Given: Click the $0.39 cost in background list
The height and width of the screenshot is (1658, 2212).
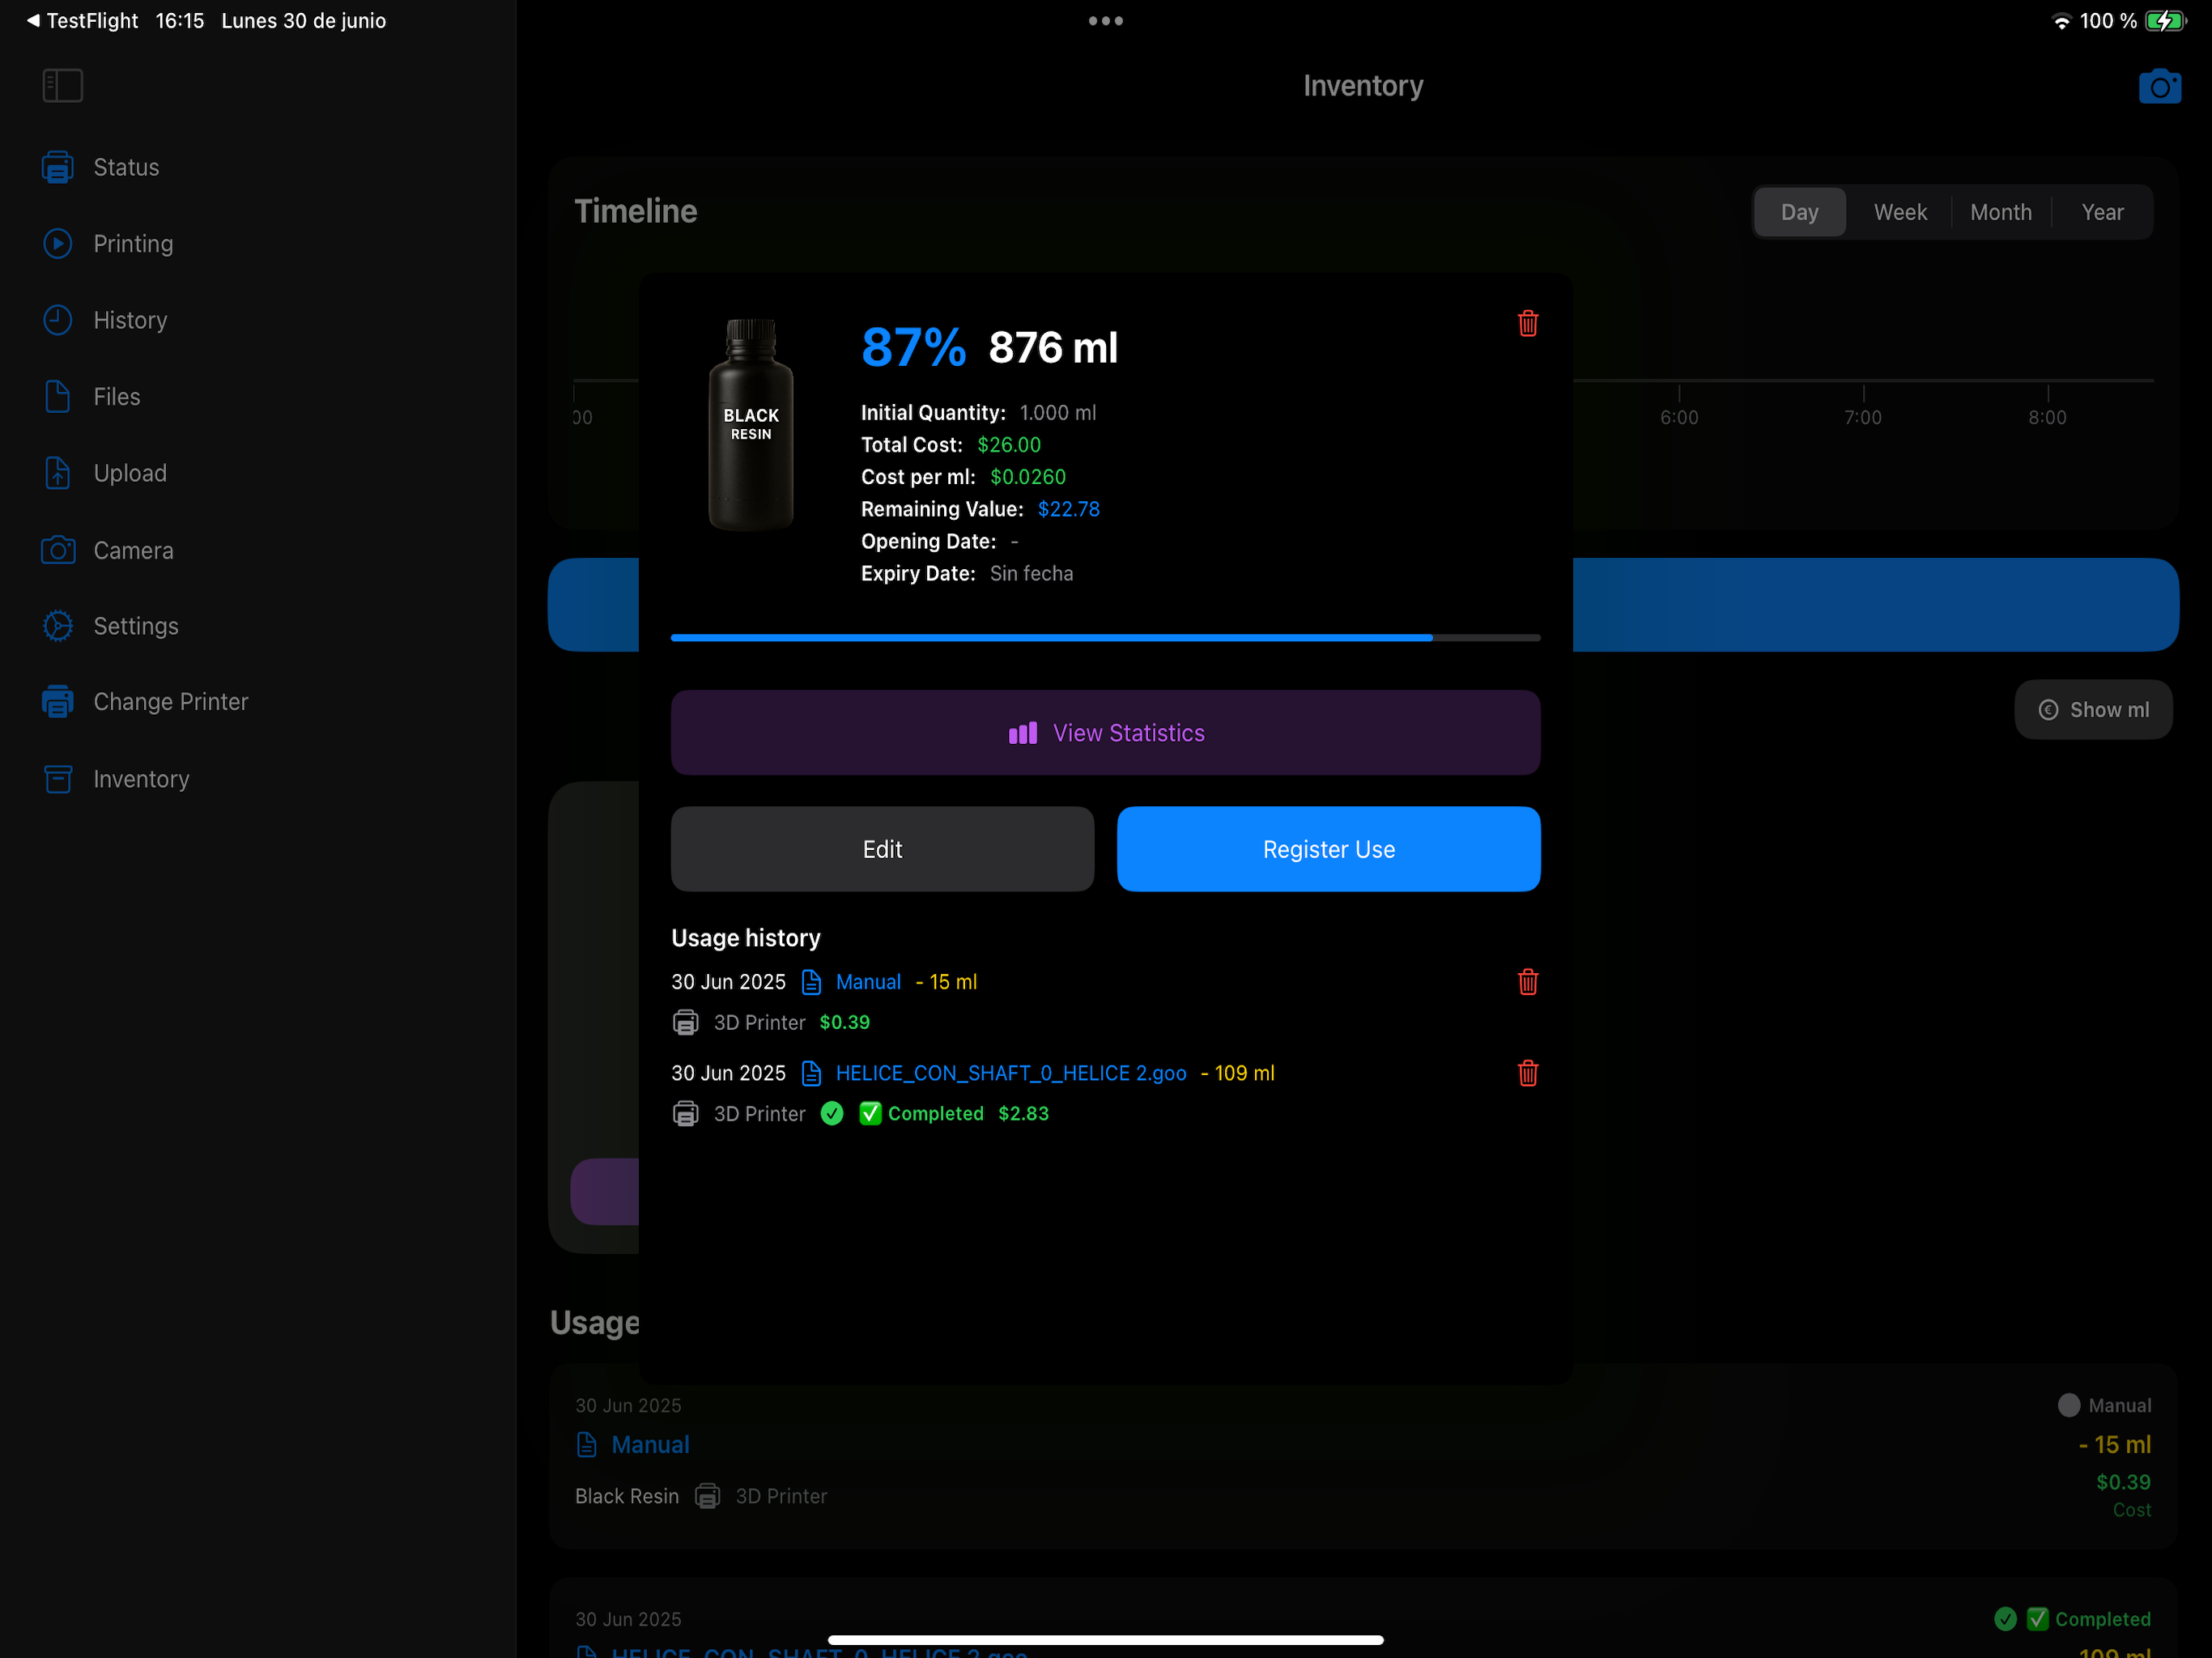Looking at the screenshot, I should pos(2123,1482).
